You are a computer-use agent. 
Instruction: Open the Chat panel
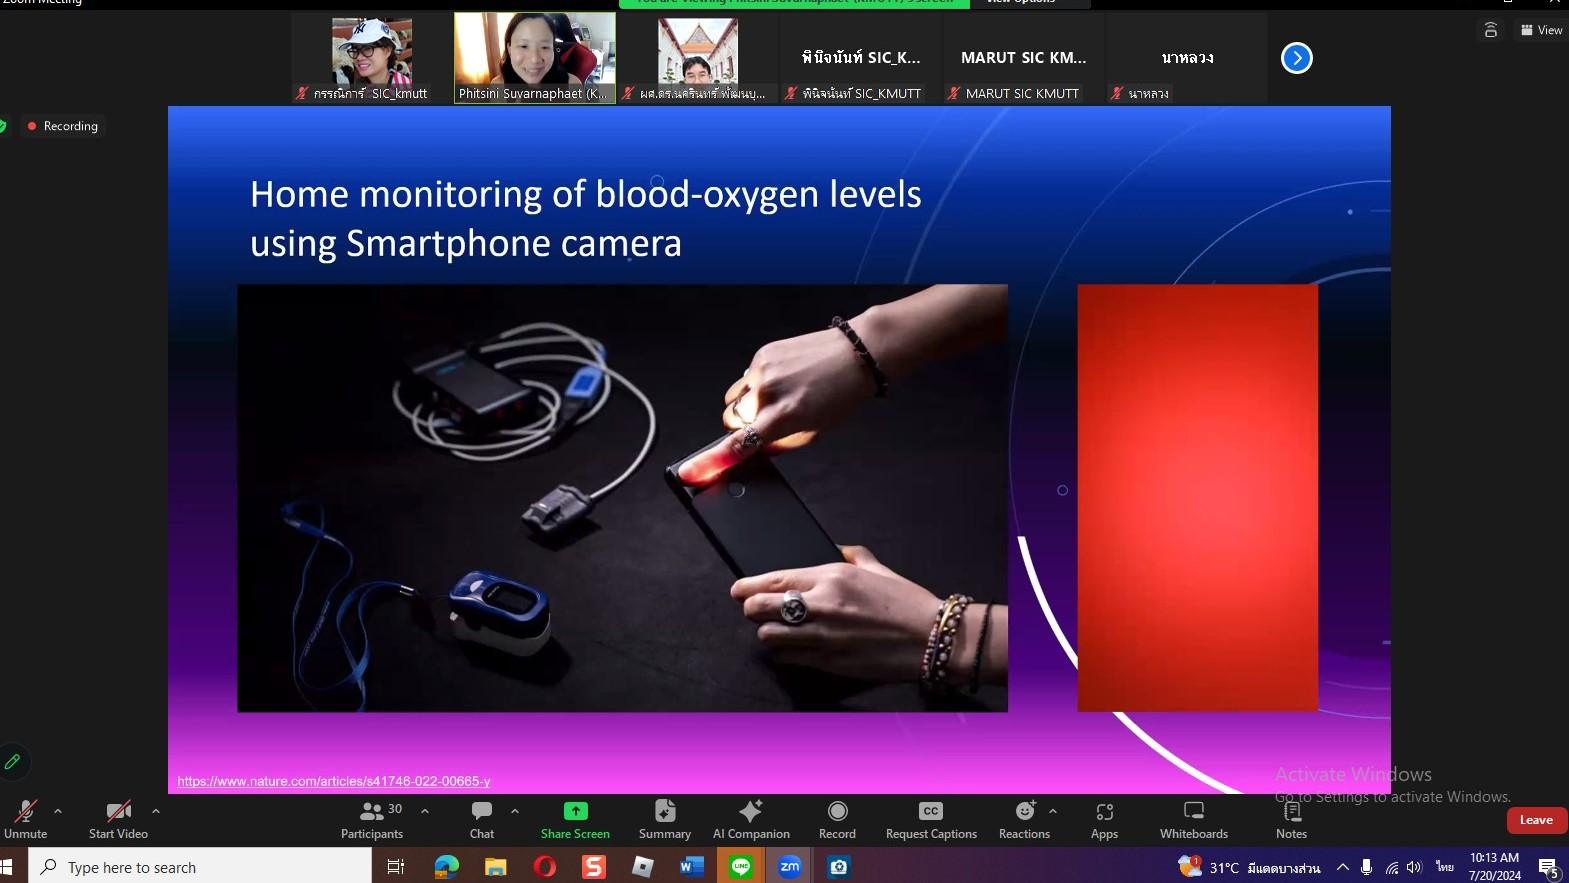482,819
